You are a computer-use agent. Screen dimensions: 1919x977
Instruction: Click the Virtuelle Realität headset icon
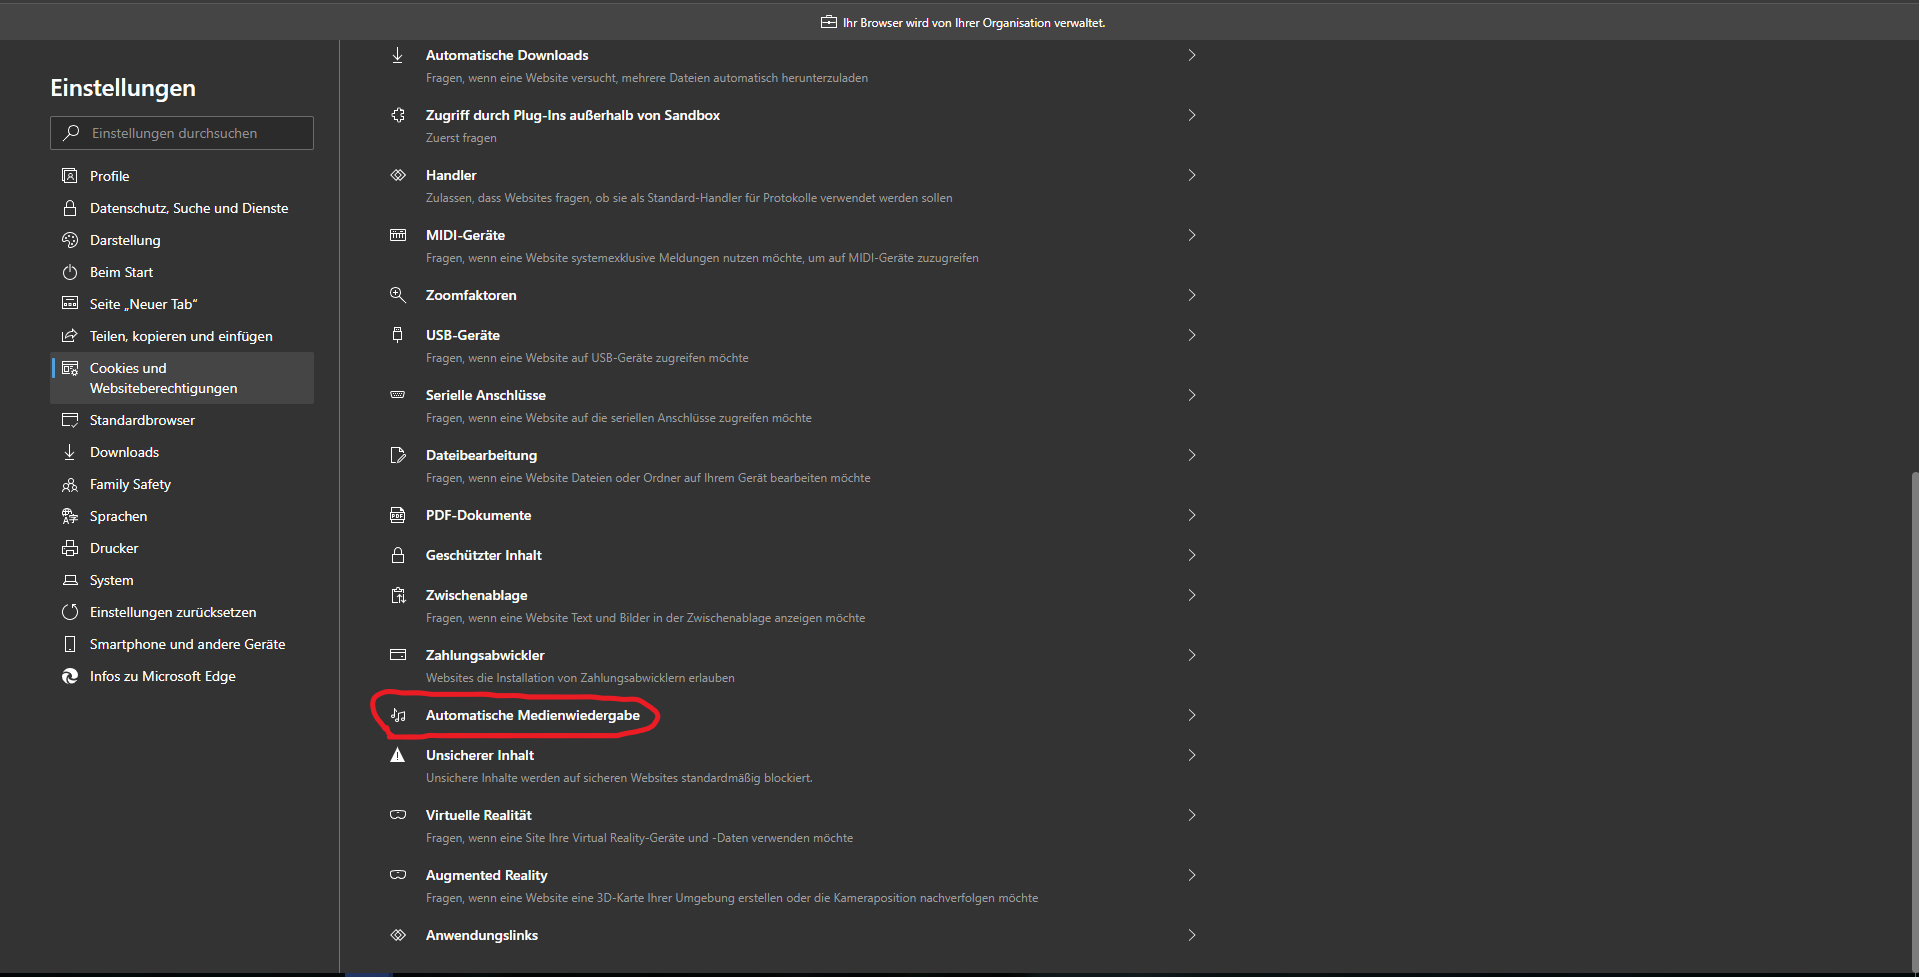(x=398, y=815)
